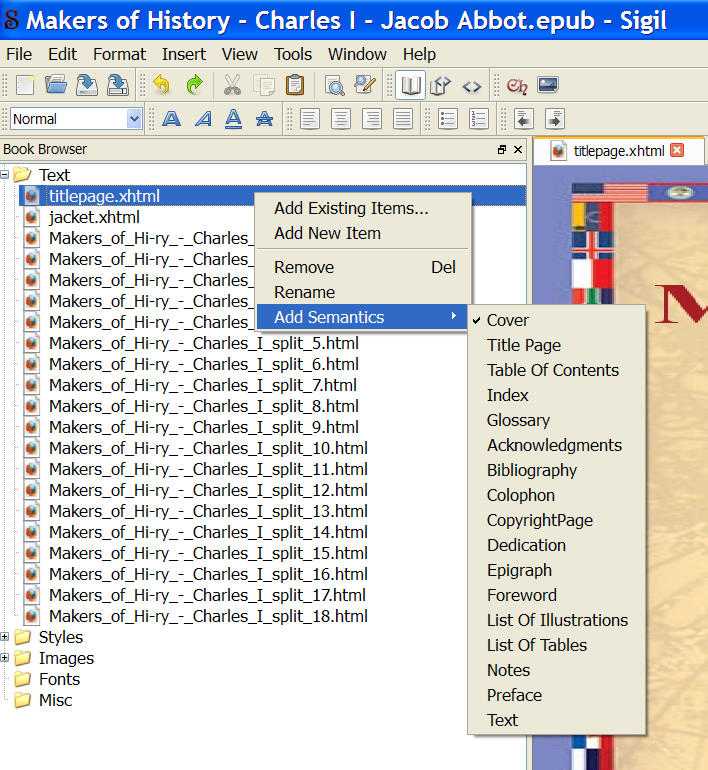Switch to Split View icon
This screenshot has width=708, height=770.
440,85
